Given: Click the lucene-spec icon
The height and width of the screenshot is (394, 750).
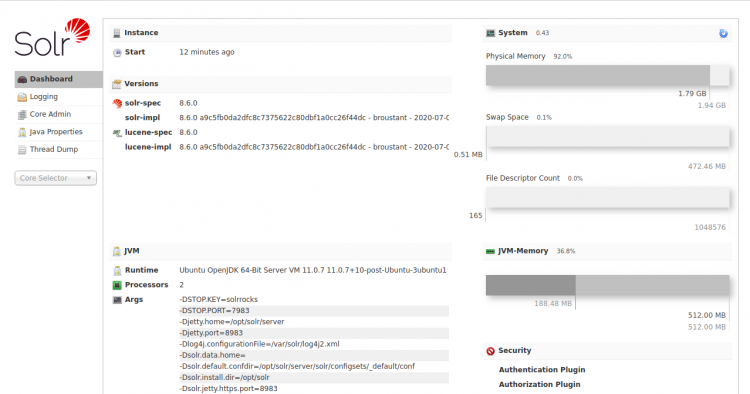Looking at the screenshot, I should 117,133.
